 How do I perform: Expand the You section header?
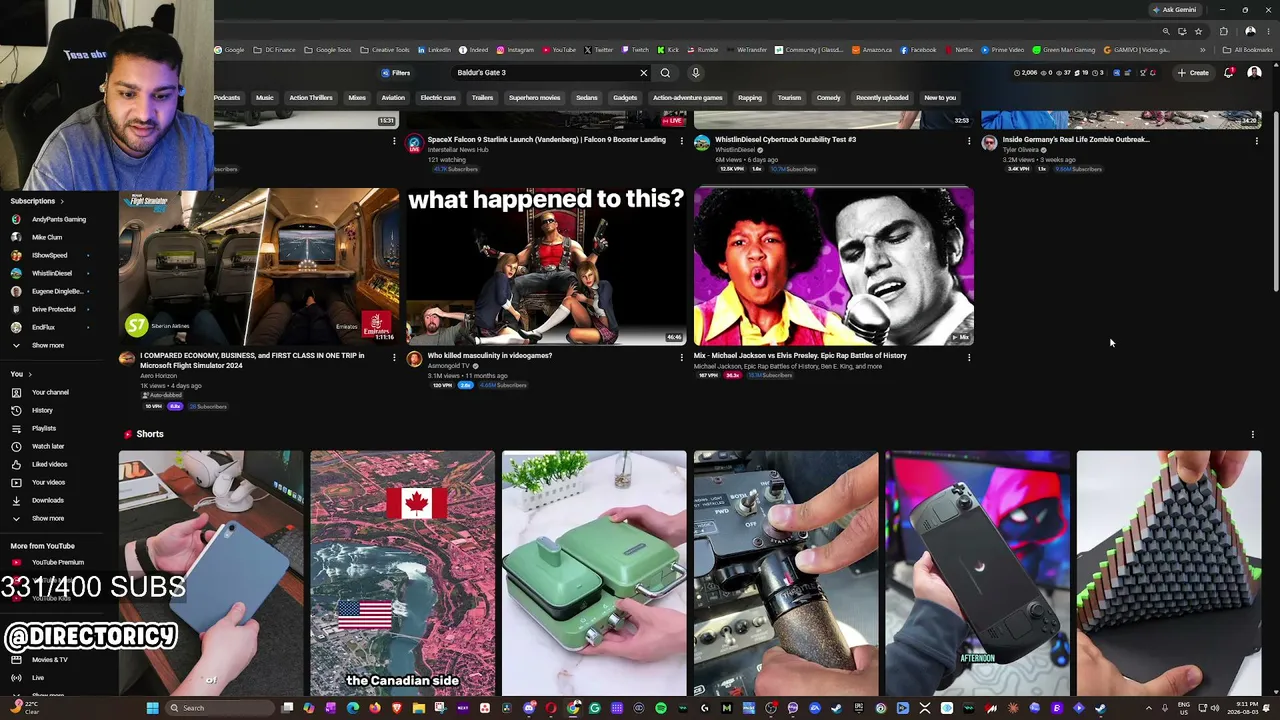(21, 374)
